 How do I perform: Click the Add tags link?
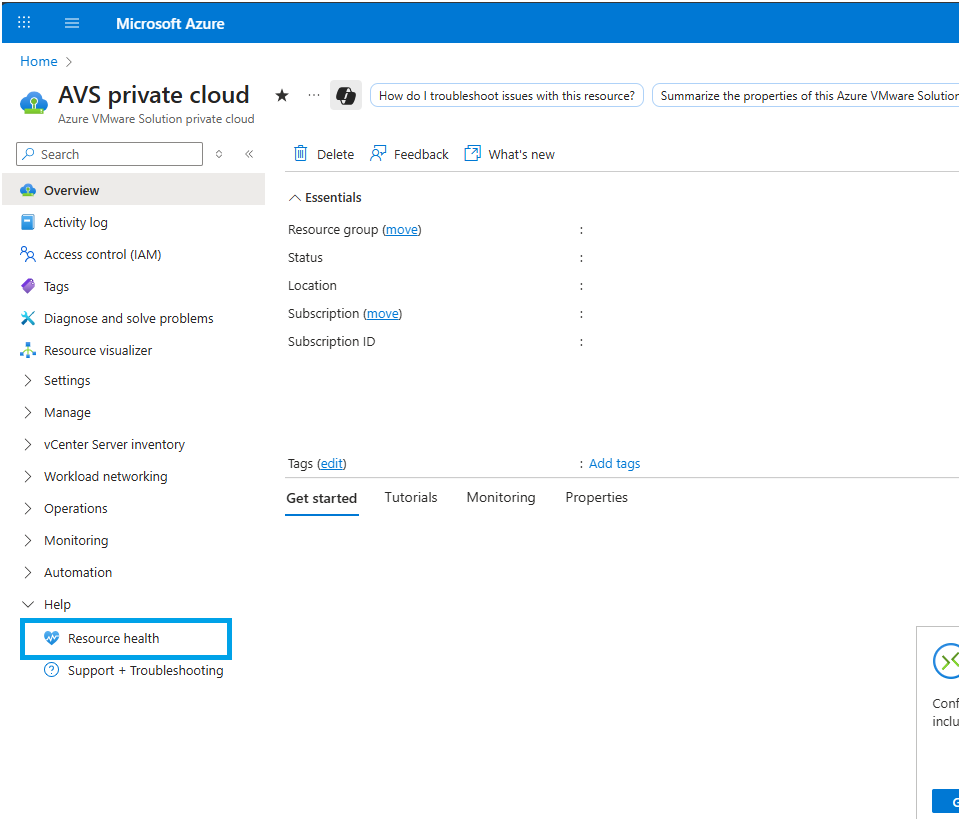(x=614, y=463)
